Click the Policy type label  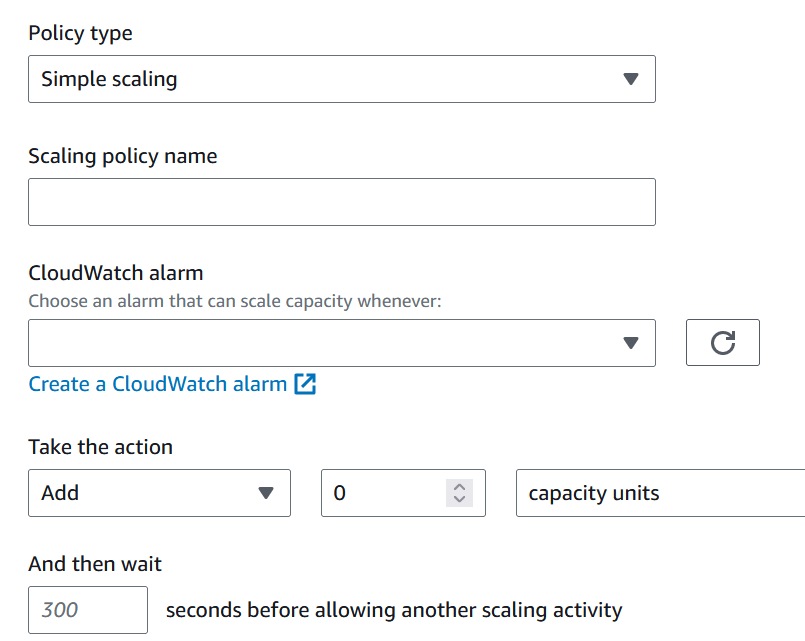click(x=80, y=33)
